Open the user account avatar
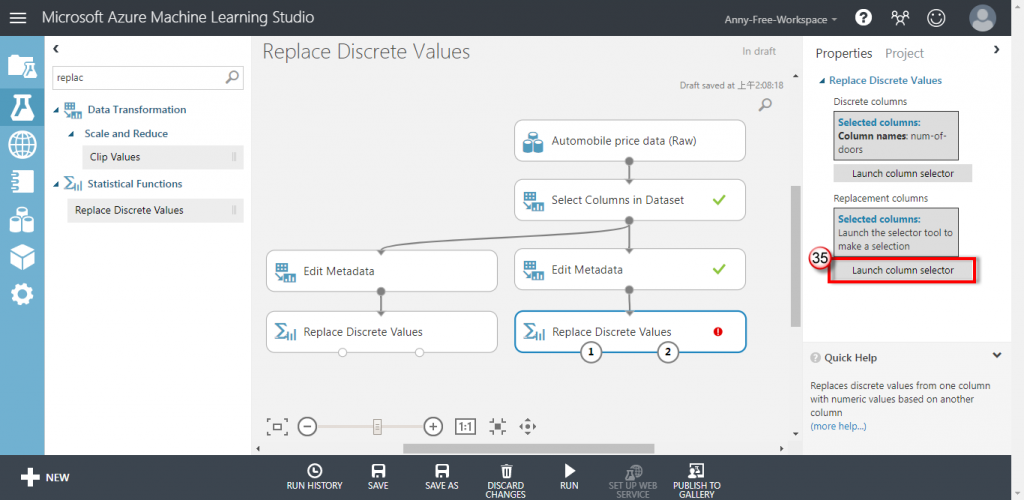This screenshot has width=1024, height=500. point(983,18)
